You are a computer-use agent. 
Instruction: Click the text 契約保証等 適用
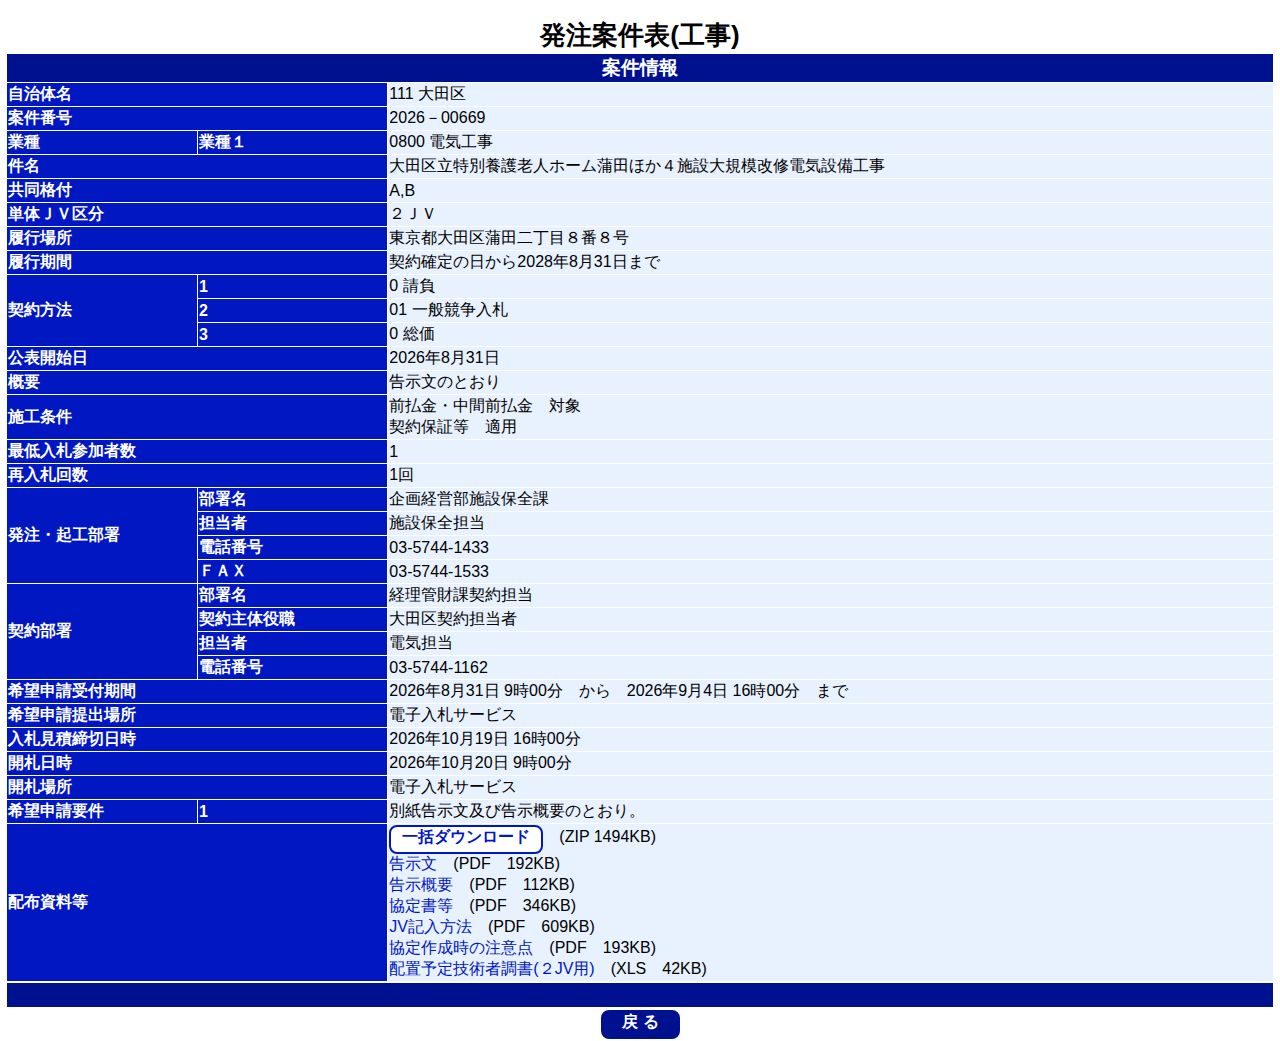click(453, 427)
